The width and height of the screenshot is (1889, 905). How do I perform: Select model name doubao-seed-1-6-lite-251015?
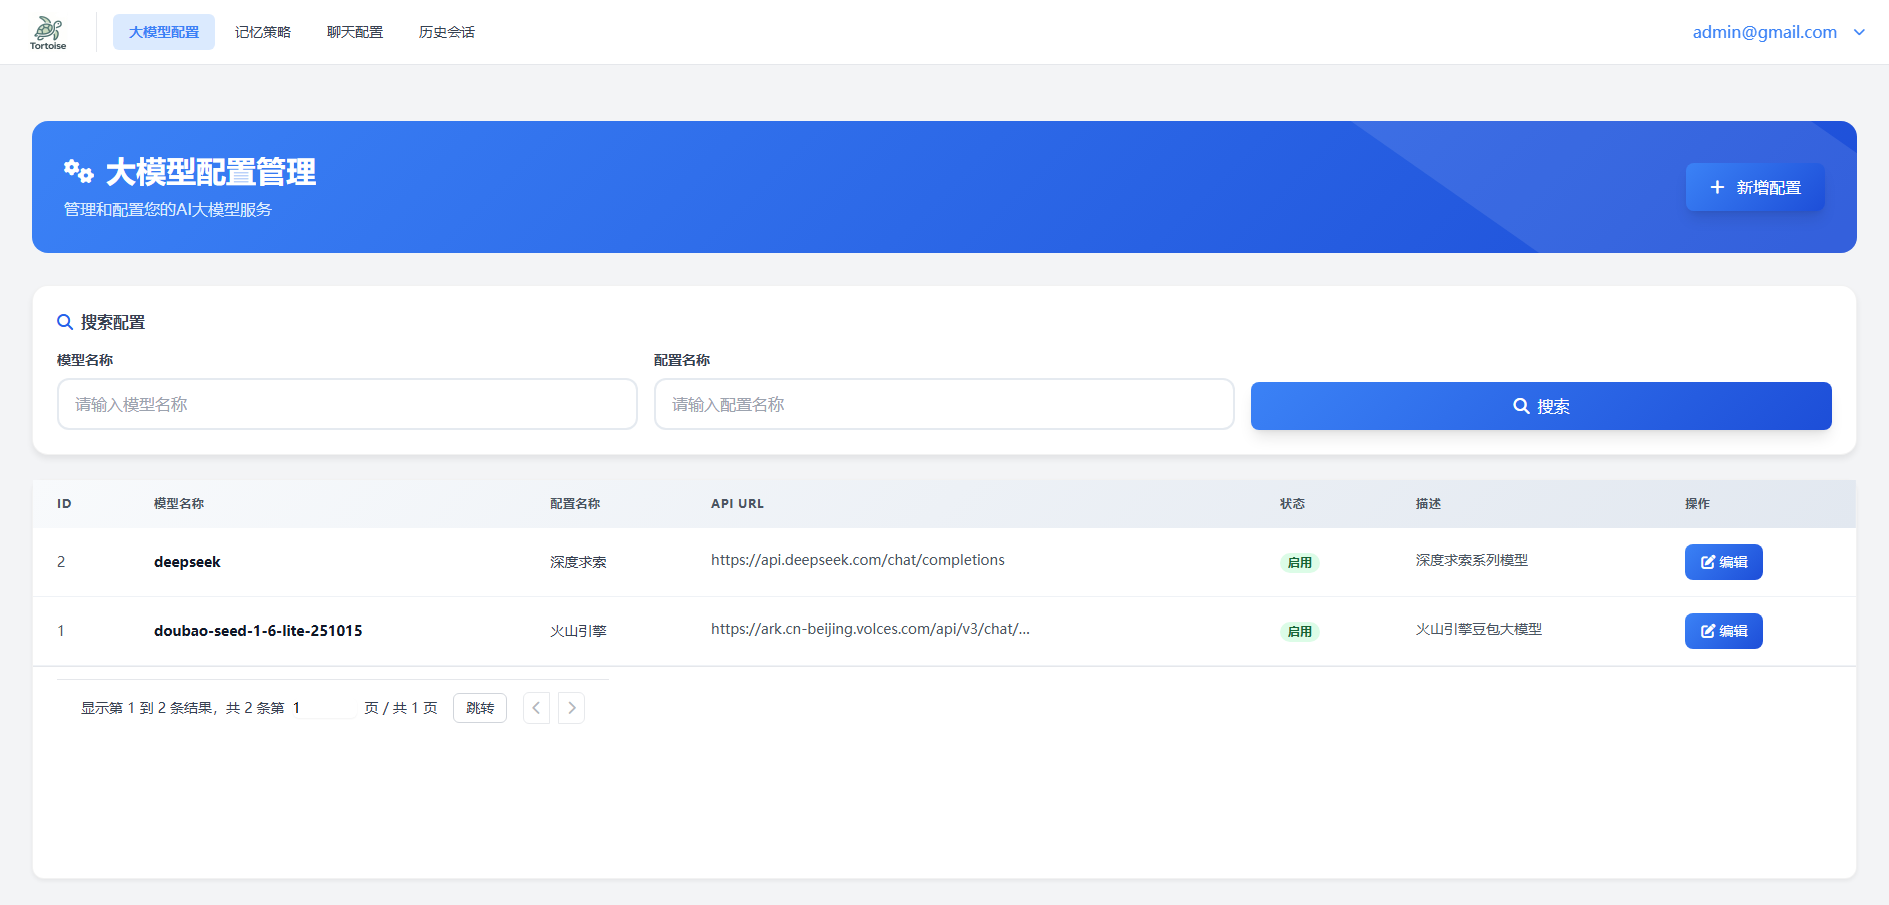[258, 631]
